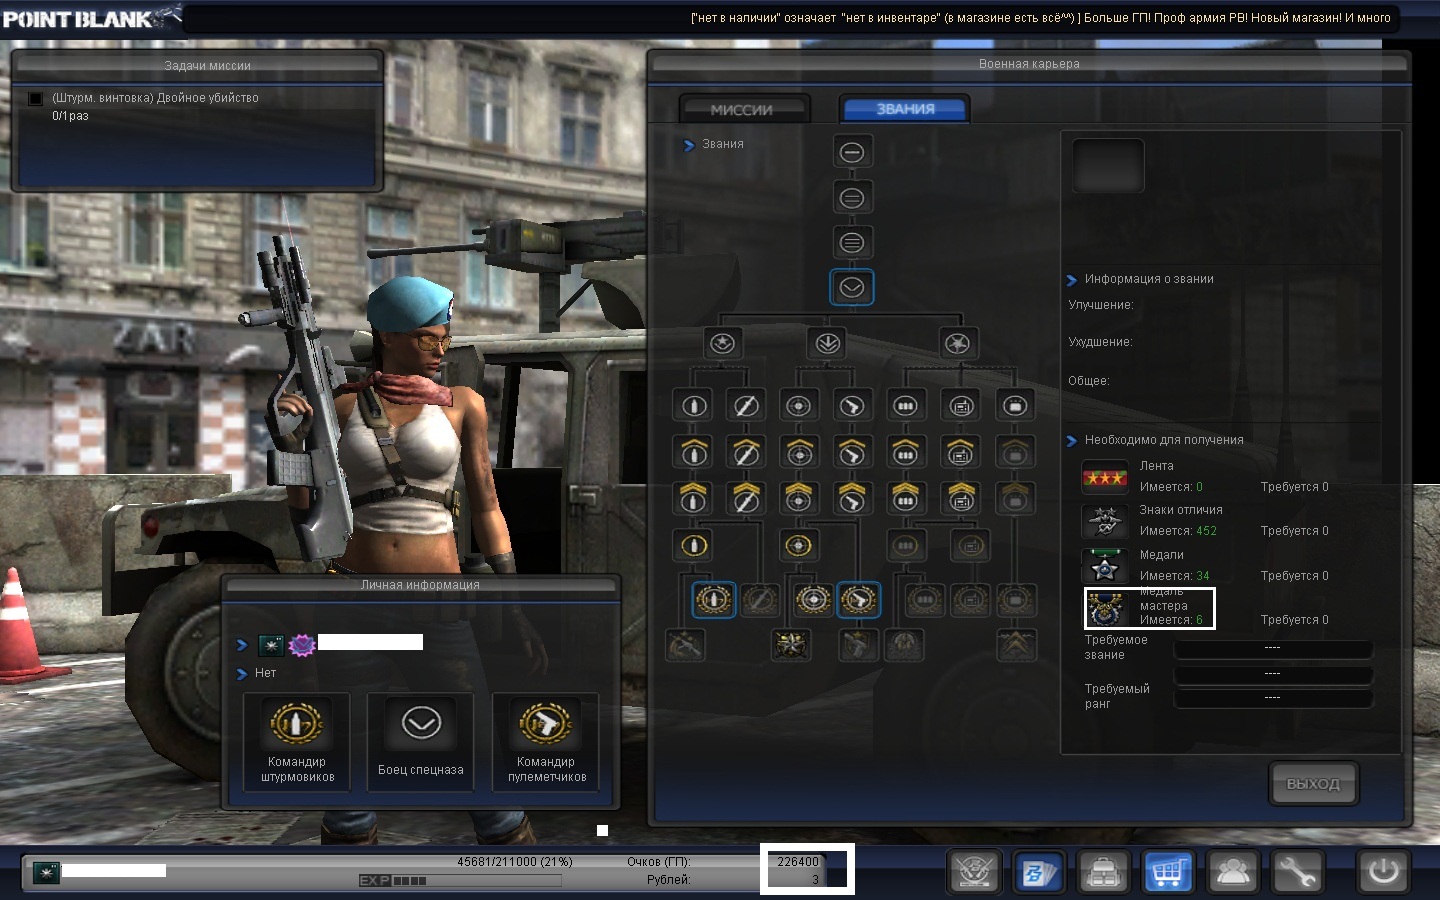
Task: Select the plain crosshair rank badge
Action: 799,406
